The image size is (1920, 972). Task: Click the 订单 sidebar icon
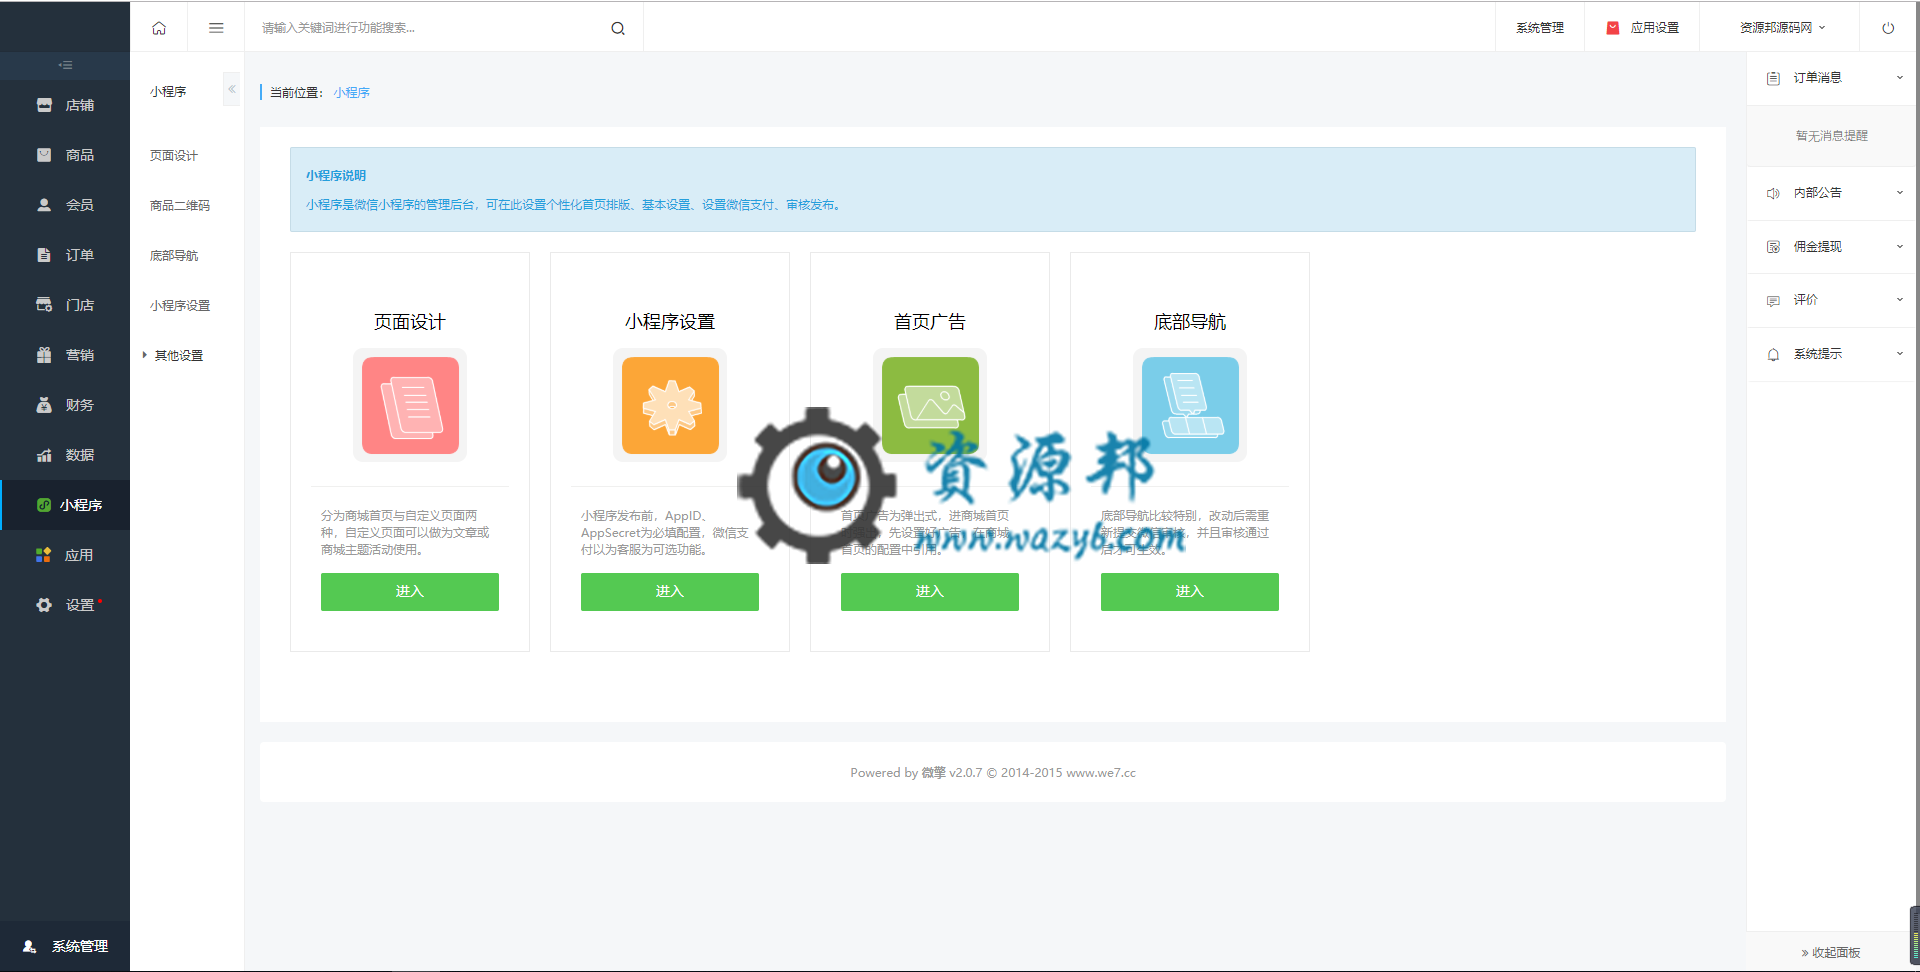click(x=44, y=255)
